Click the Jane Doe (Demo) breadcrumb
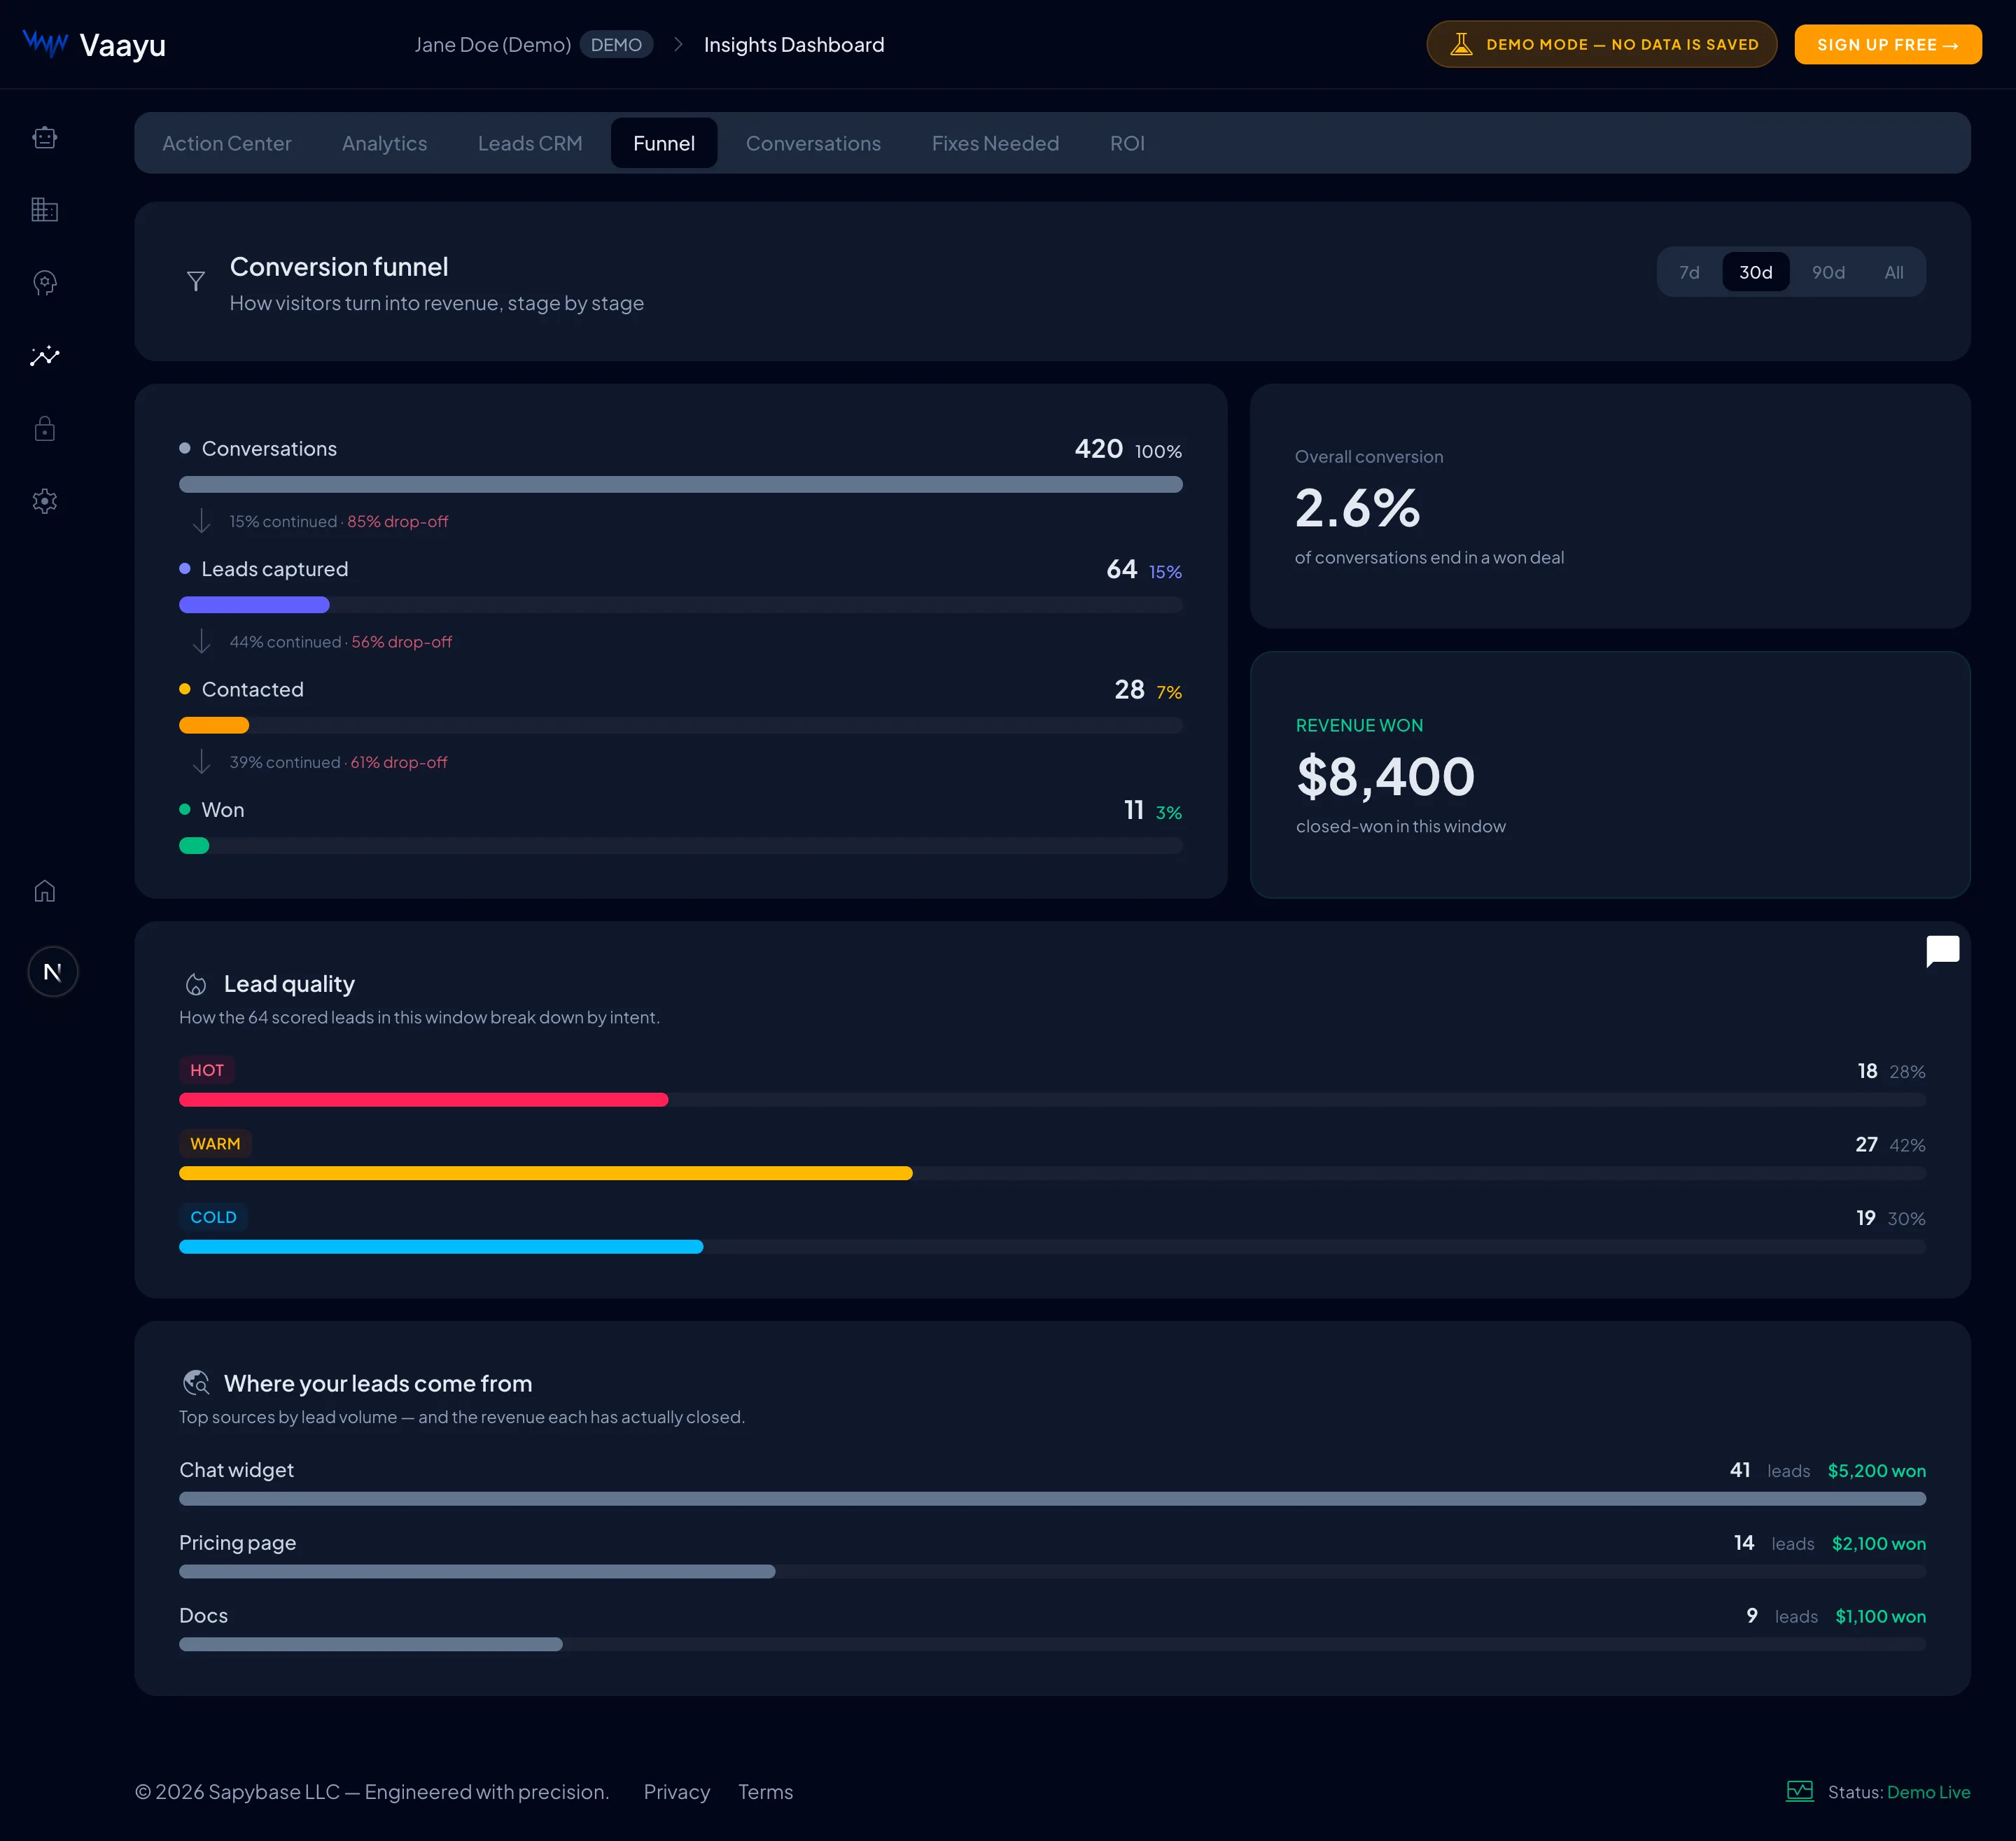2016x1841 pixels. tap(493, 45)
